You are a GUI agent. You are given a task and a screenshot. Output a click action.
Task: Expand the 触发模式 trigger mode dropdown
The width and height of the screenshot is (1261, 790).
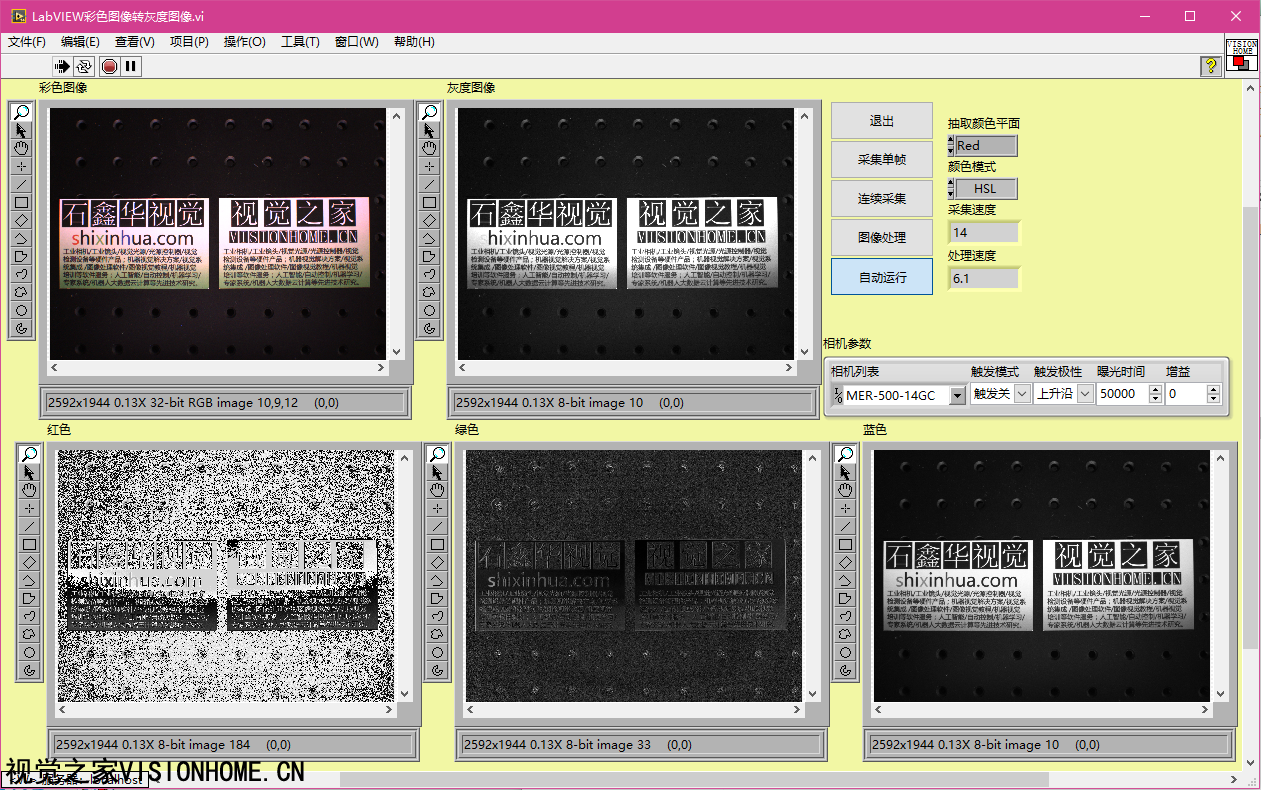pos(1022,394)
